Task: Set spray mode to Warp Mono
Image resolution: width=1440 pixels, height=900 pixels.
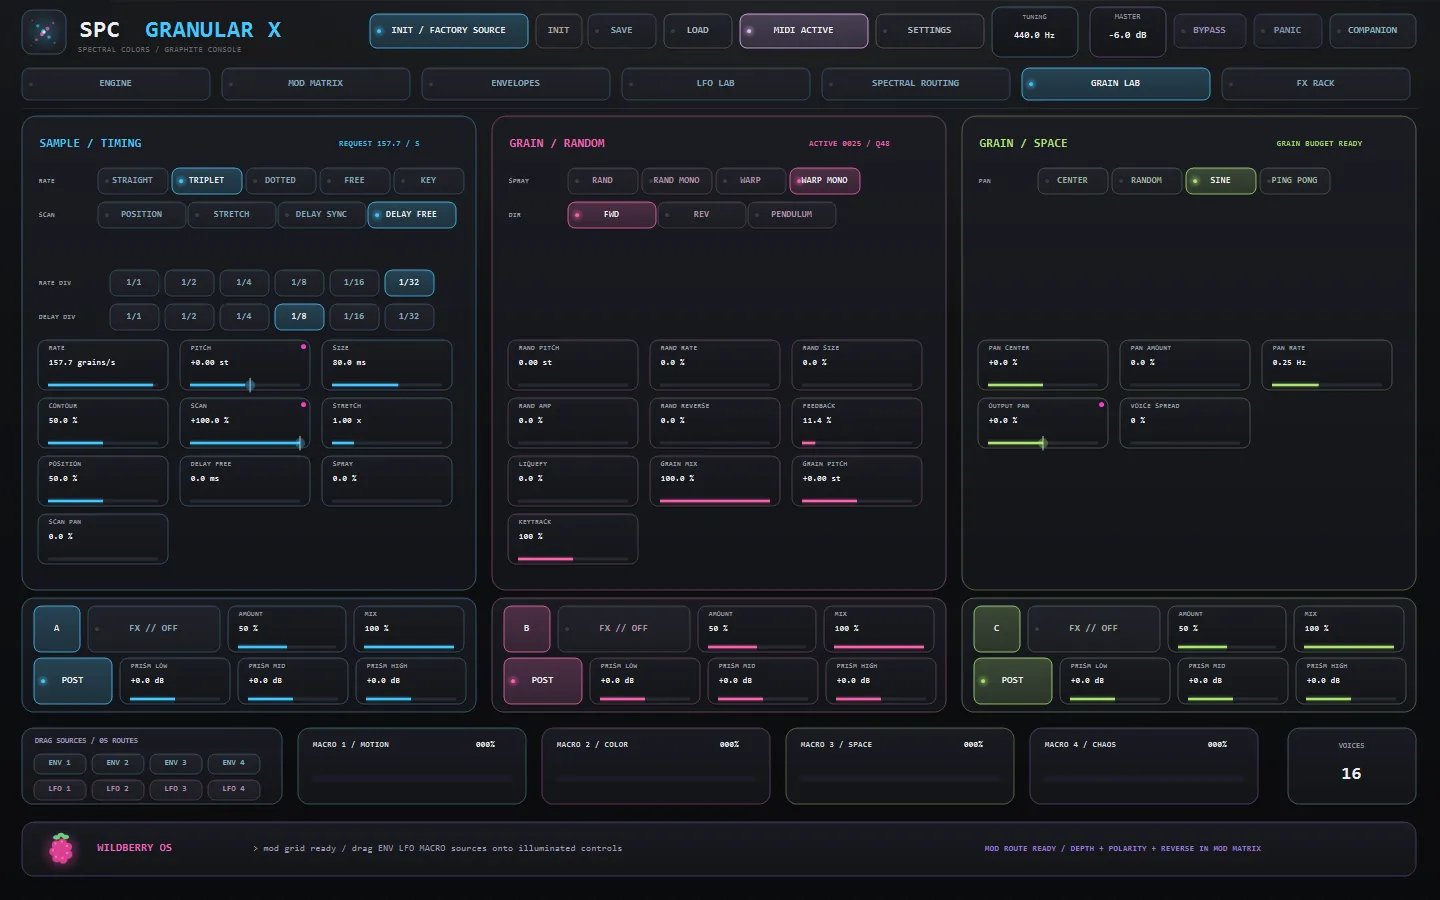Action: click(825, 181)
